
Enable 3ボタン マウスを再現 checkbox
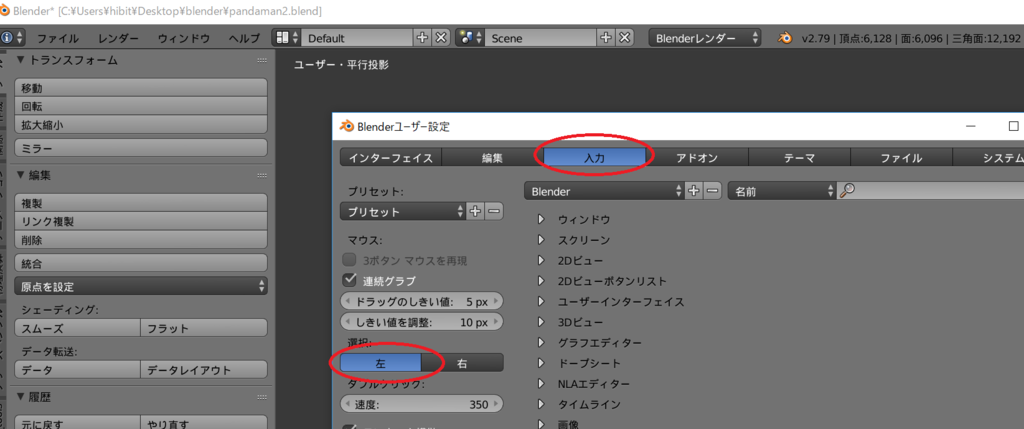tap(349, 260)
